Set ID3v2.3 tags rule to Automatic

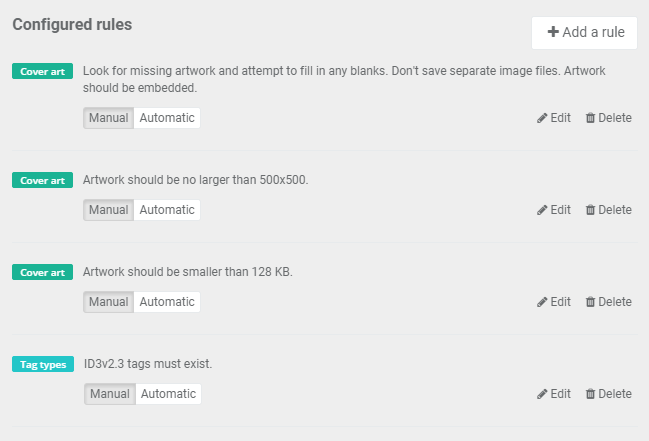pyautogui.click(x=168, y=394)
